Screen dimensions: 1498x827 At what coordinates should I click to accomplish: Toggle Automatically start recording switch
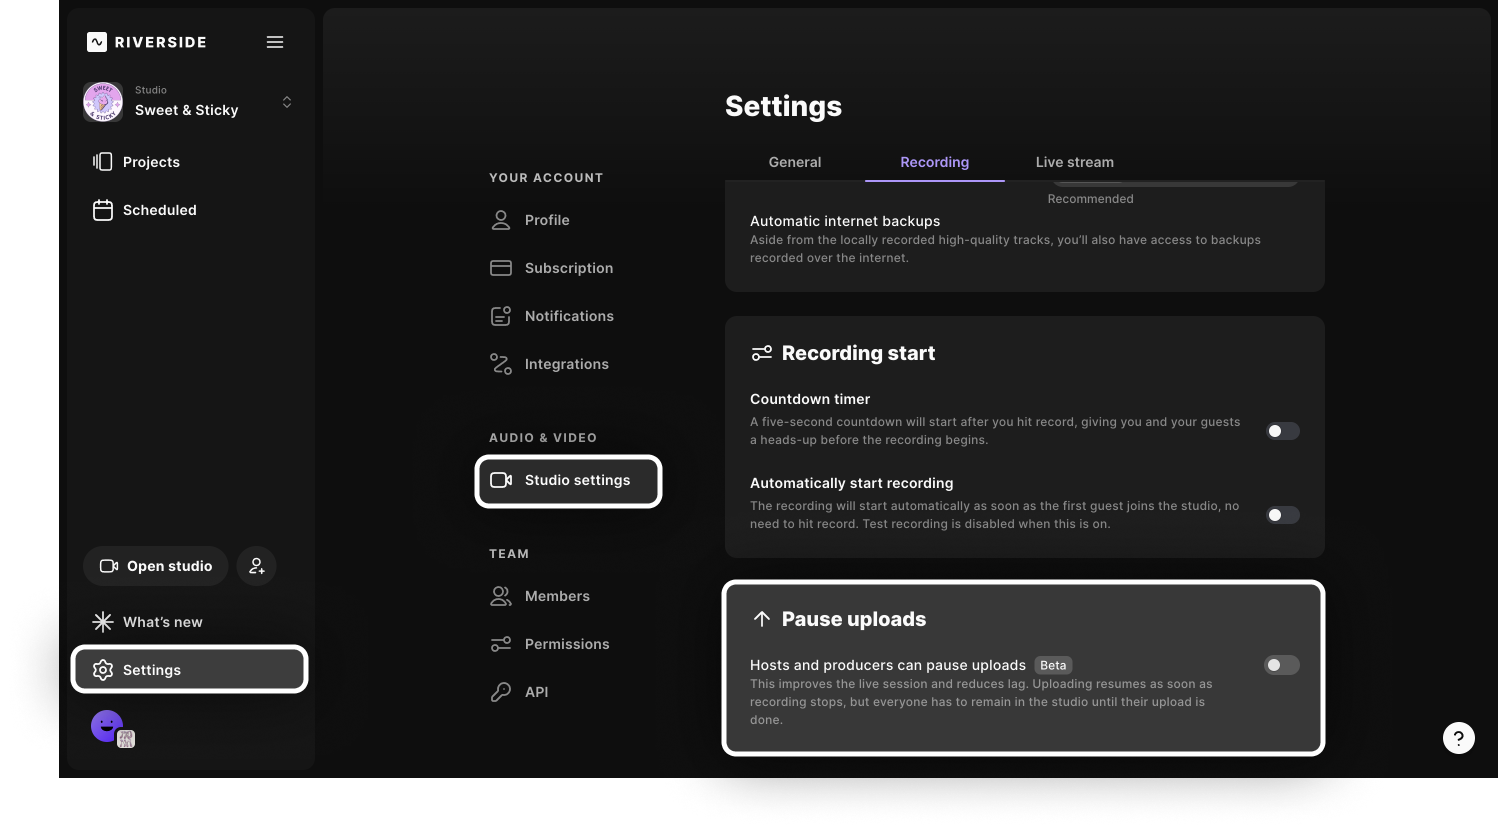[1282, 515]
